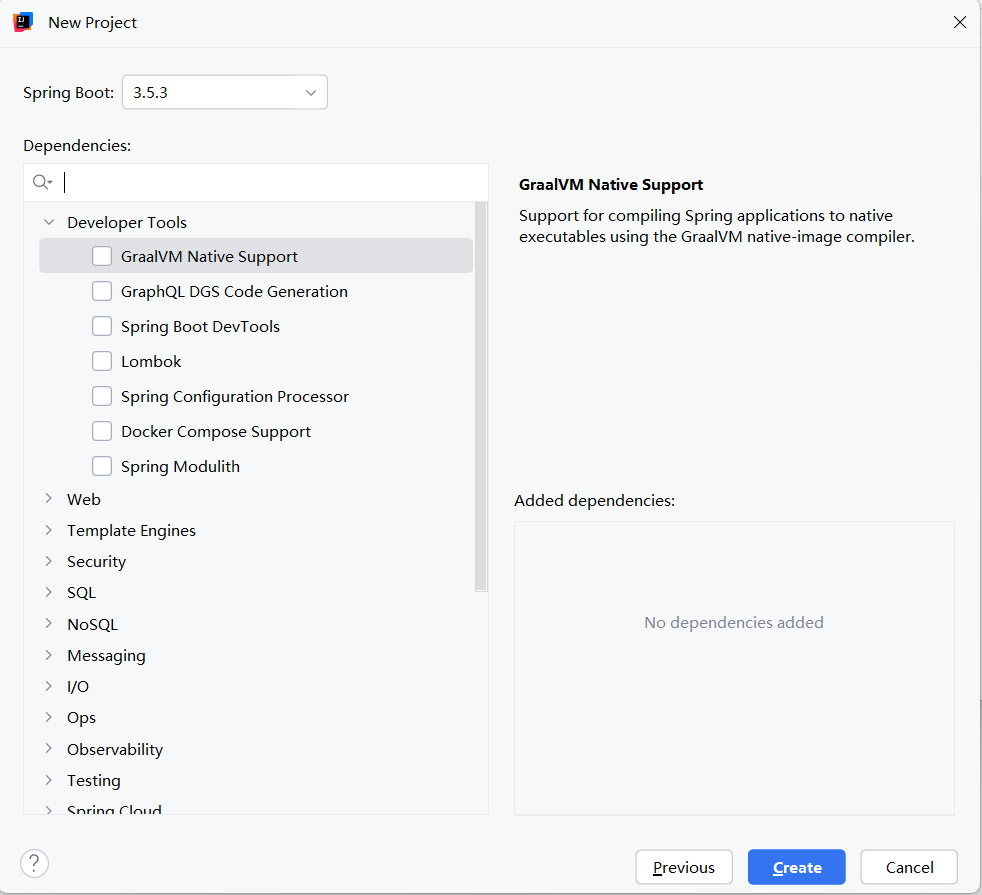
Task: Close the New Project dialog
Action: [959, 23]
